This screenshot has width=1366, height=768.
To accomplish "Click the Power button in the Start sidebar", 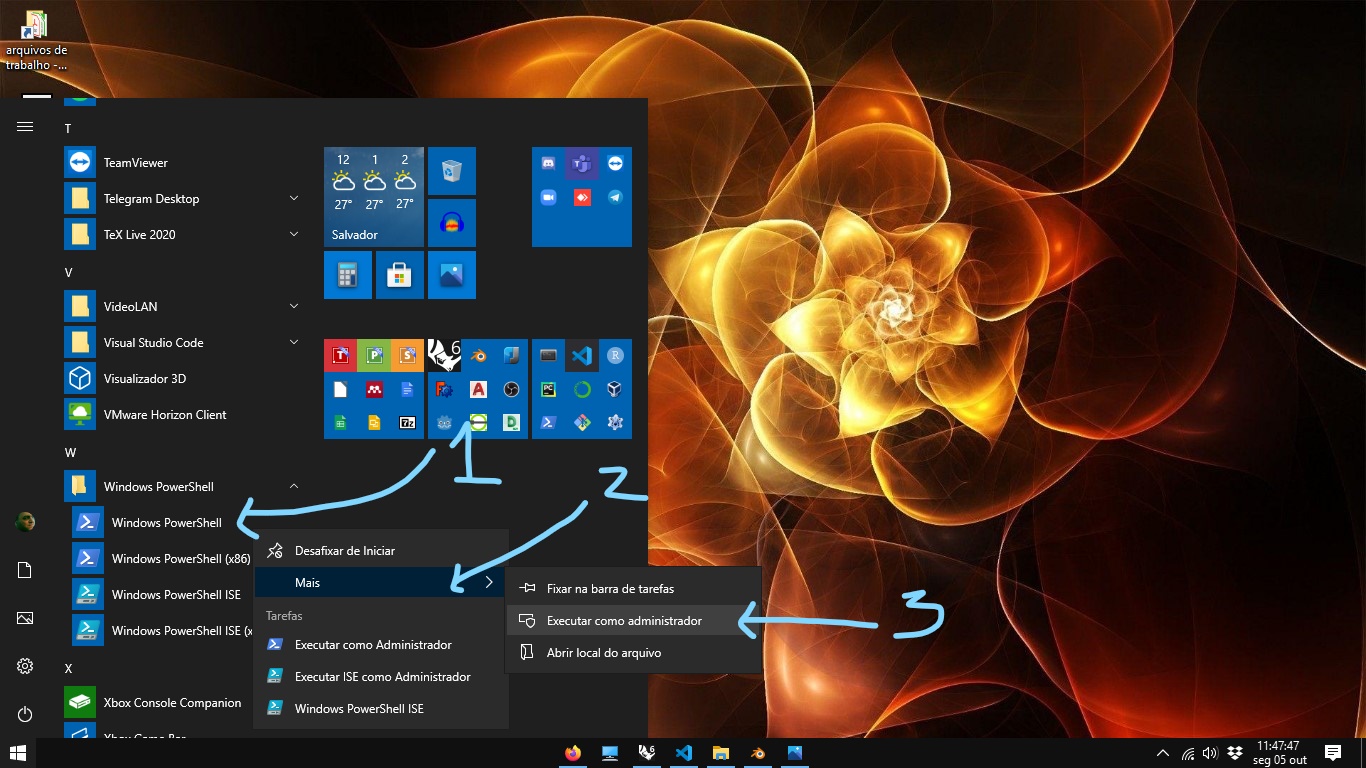I will click(x=25, y=714).
